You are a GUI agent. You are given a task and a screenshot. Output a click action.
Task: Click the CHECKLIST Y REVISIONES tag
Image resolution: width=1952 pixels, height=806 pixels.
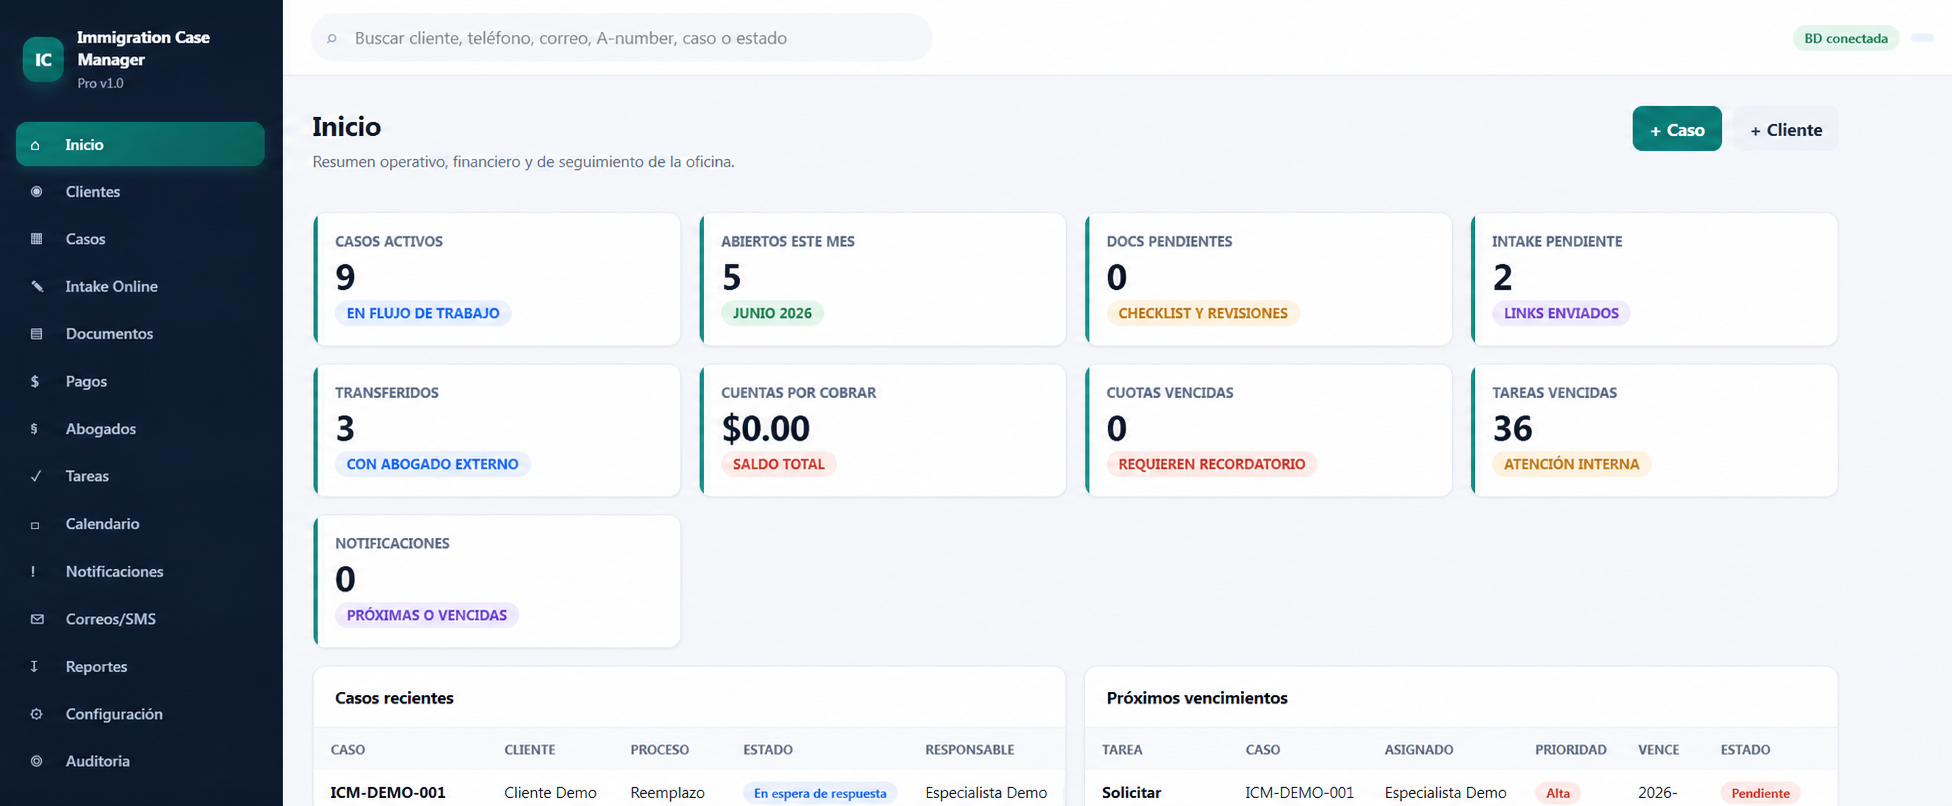pyautogui.click(x=1203, y=313)
